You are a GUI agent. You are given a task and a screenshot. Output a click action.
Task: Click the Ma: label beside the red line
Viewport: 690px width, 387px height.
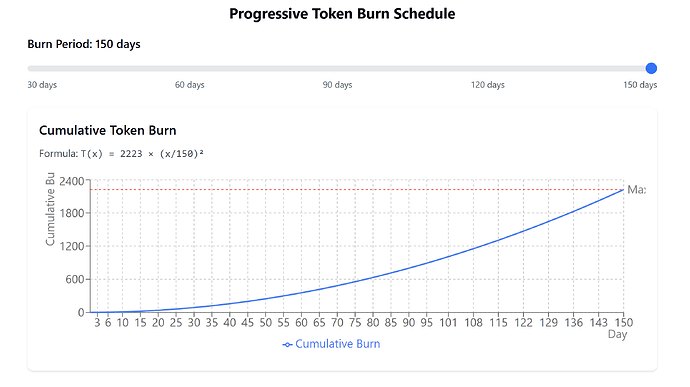[x=636, y=190]
